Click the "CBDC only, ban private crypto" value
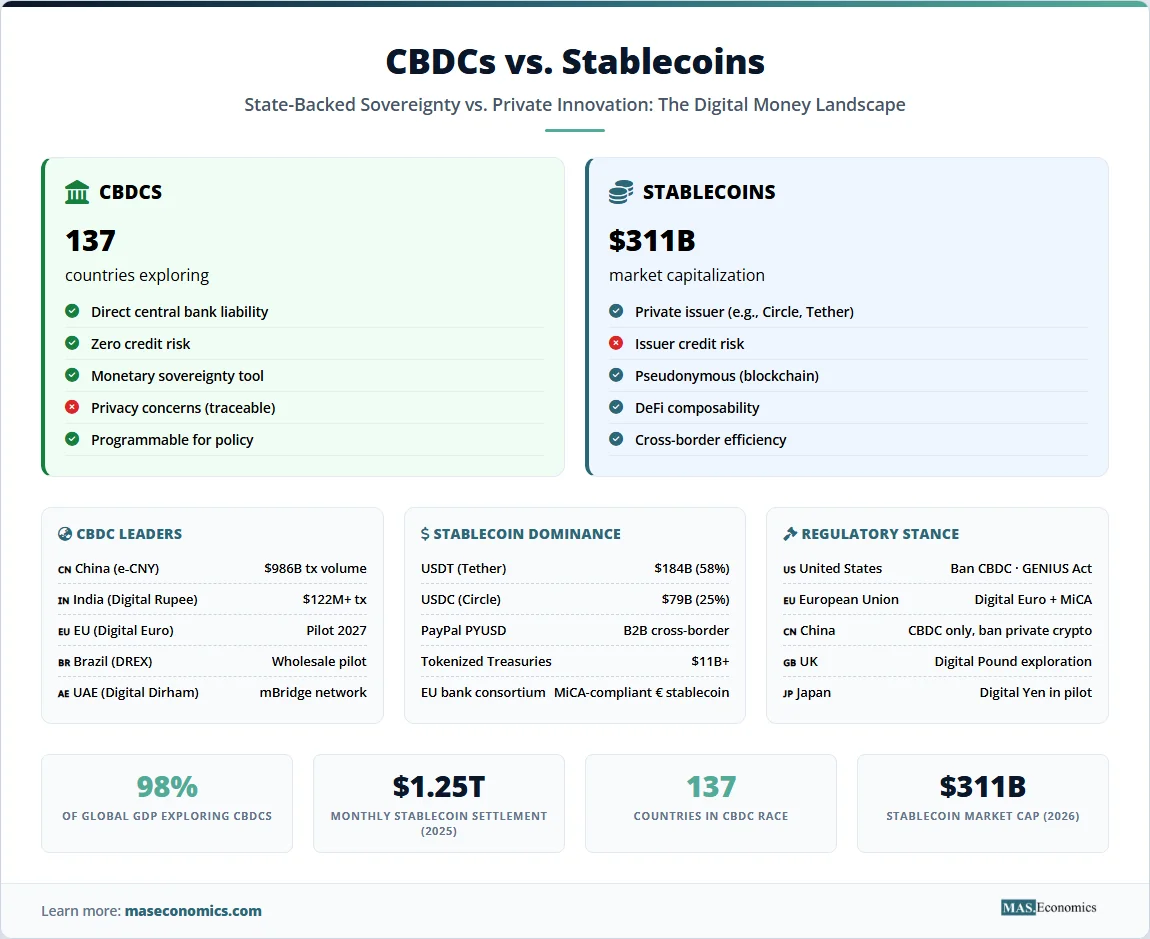 coord(1000,630)
